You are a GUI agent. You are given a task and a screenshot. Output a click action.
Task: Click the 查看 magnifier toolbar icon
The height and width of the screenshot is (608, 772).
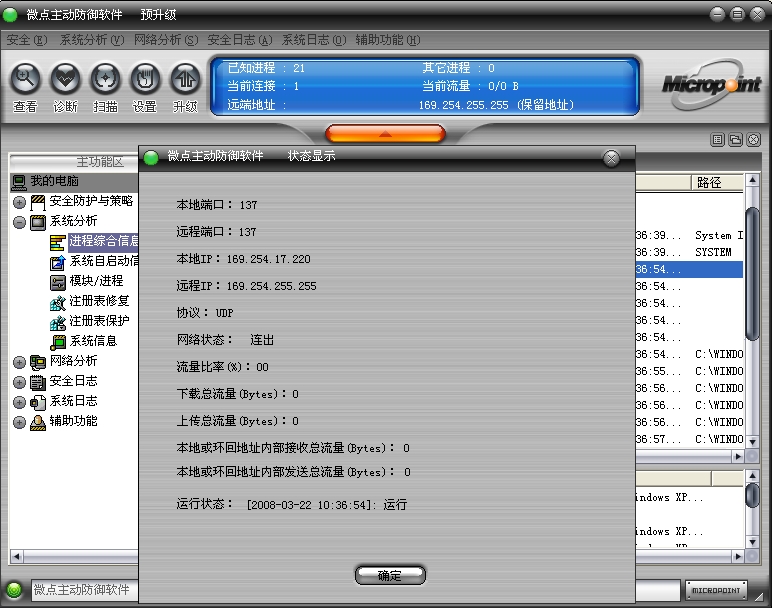[25, 79]
